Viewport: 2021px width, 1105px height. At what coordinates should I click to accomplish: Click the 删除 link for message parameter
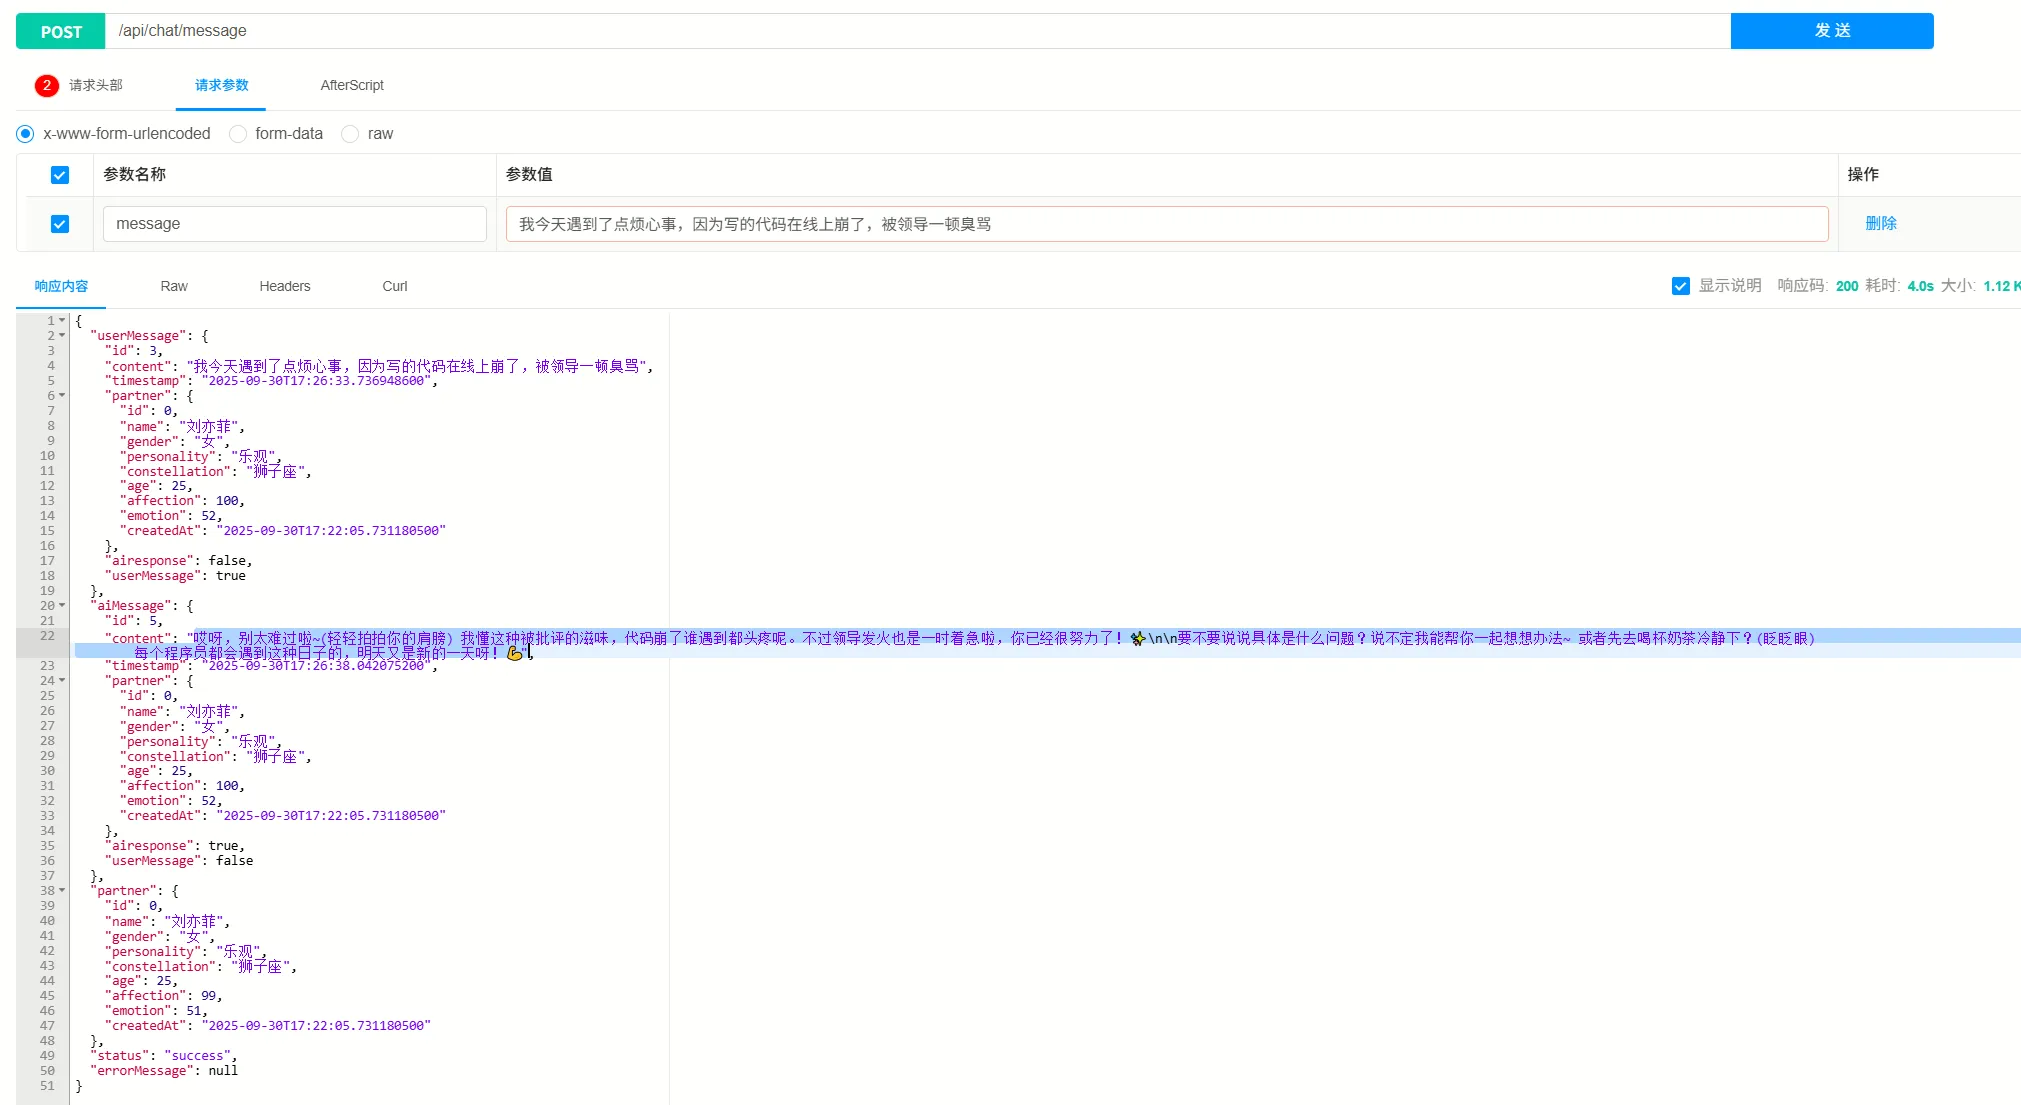1880,224
